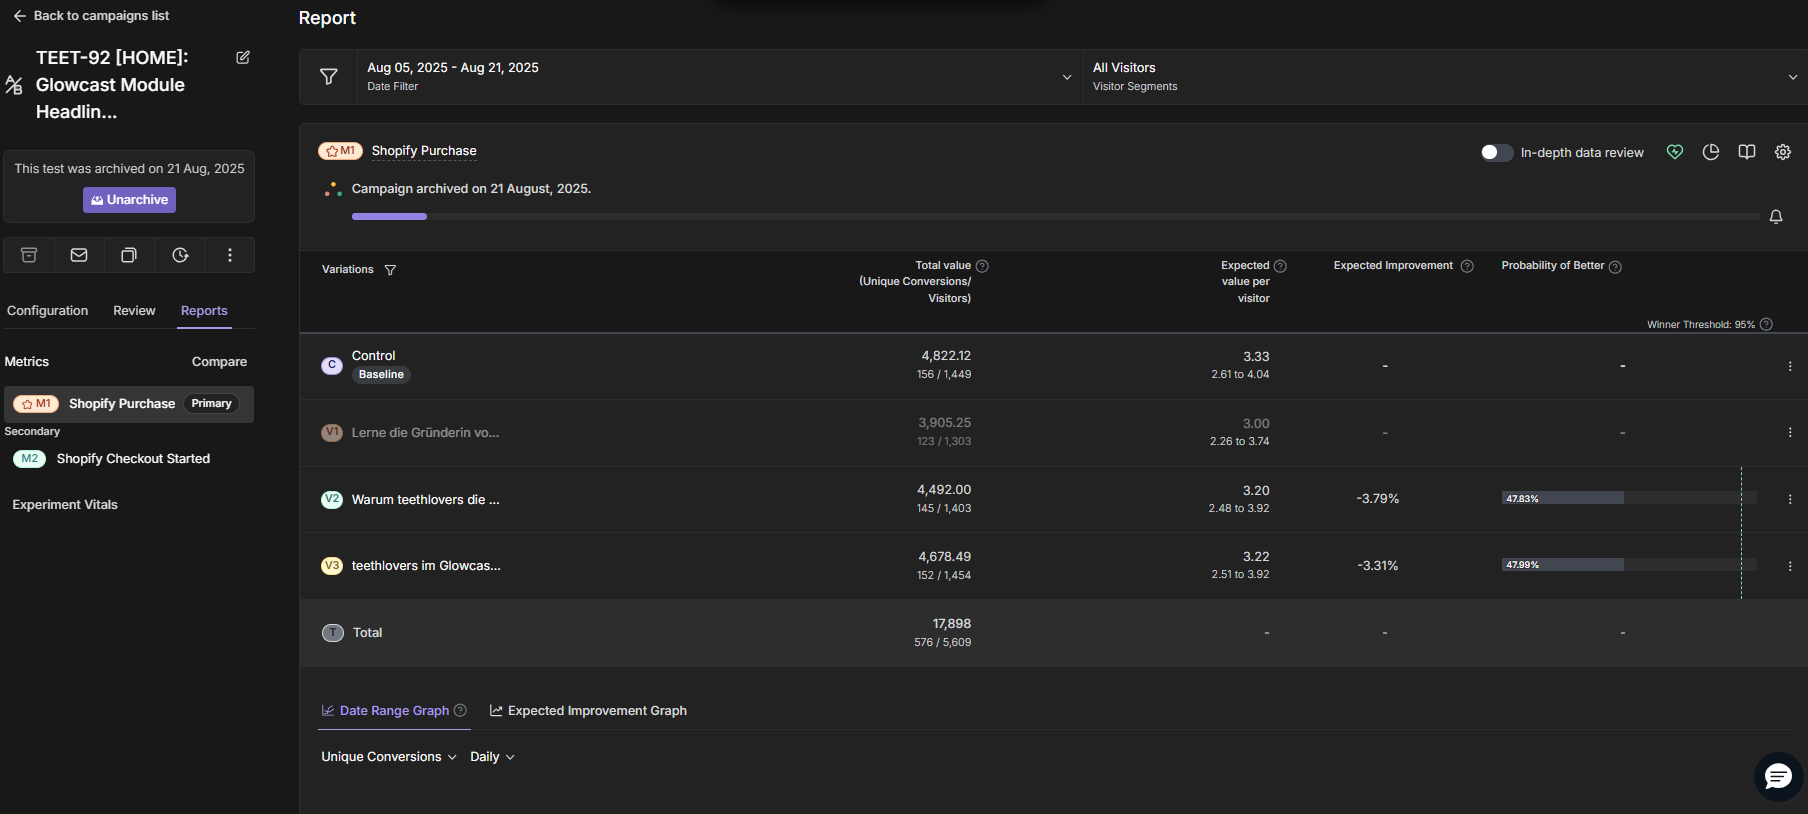Viewport: 1808px width, 814px height.
Task: Open more options kebab in sidebar toolbar
Action: tap(230, 255)
